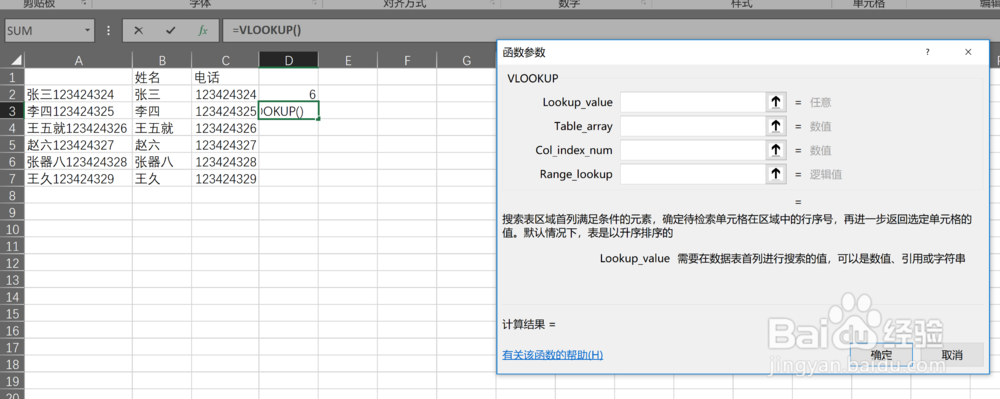Click the Name Box showing SUM
Screen dimensions: 1000x399
click(43, 31)
